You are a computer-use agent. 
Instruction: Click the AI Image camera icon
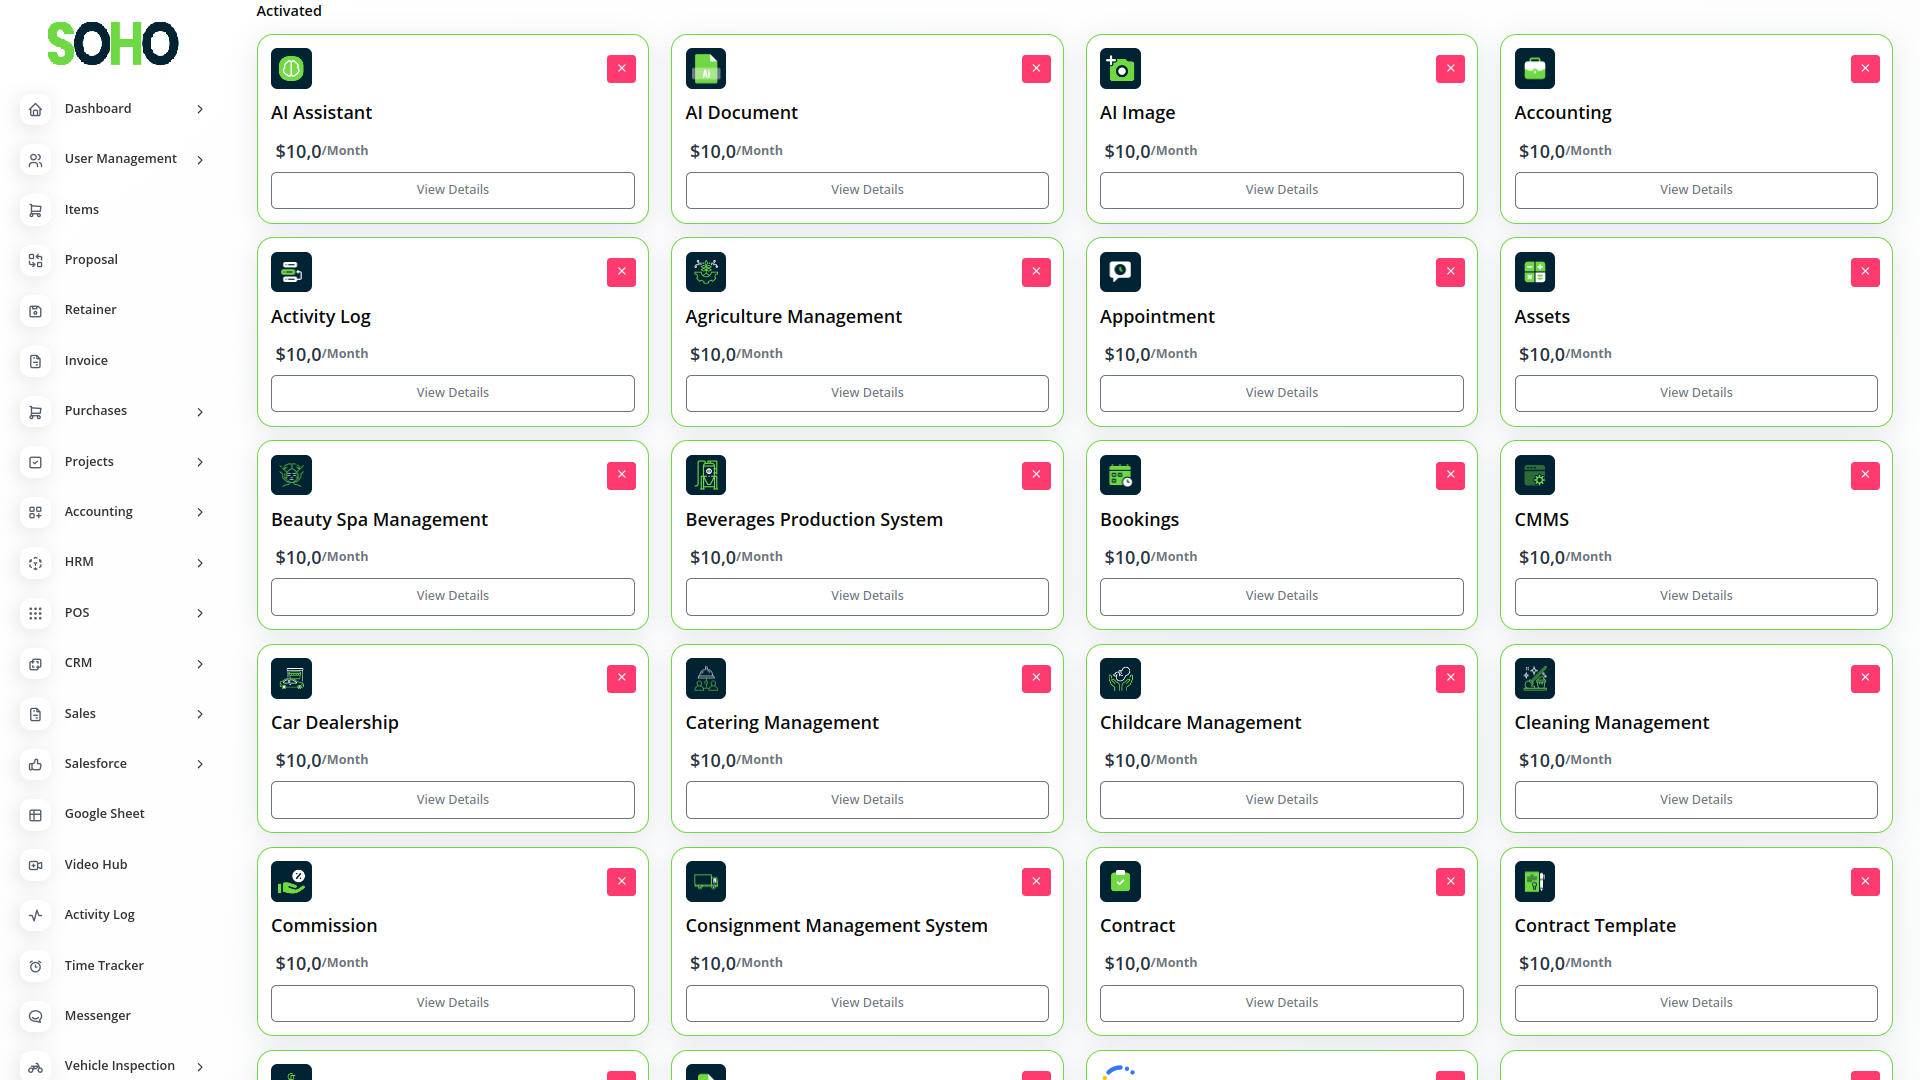pyautogui.click(x=1120, y=69)
